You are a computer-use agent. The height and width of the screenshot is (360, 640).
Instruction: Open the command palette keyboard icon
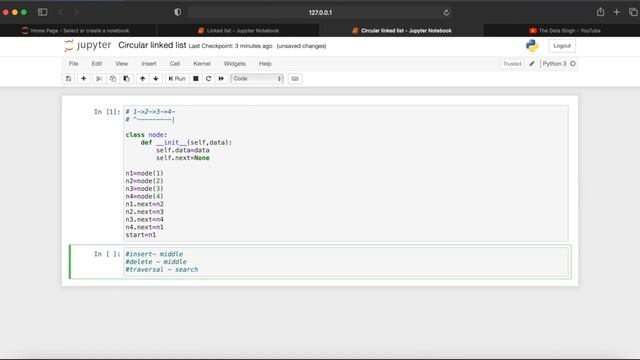[x=295, y=78]
